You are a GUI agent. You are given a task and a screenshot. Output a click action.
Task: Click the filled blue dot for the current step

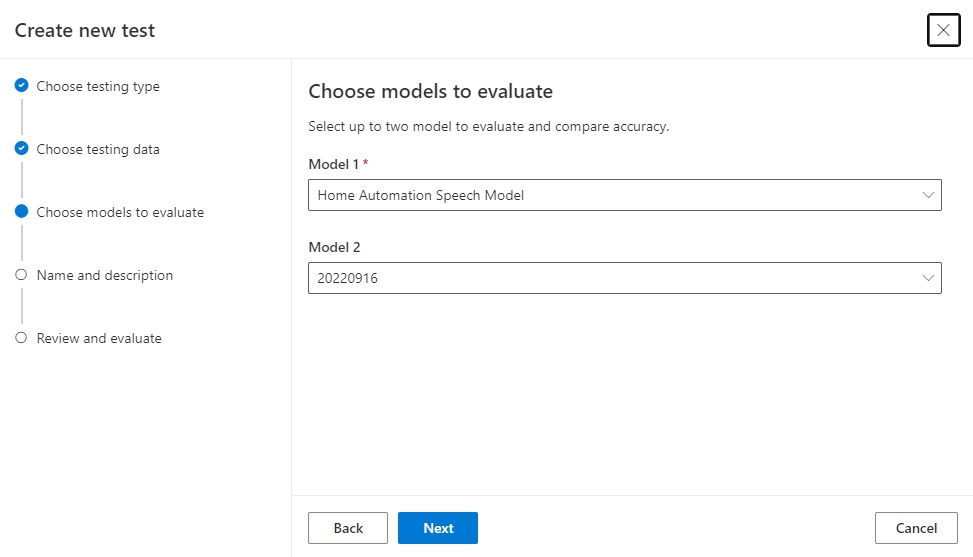[21, 212]
